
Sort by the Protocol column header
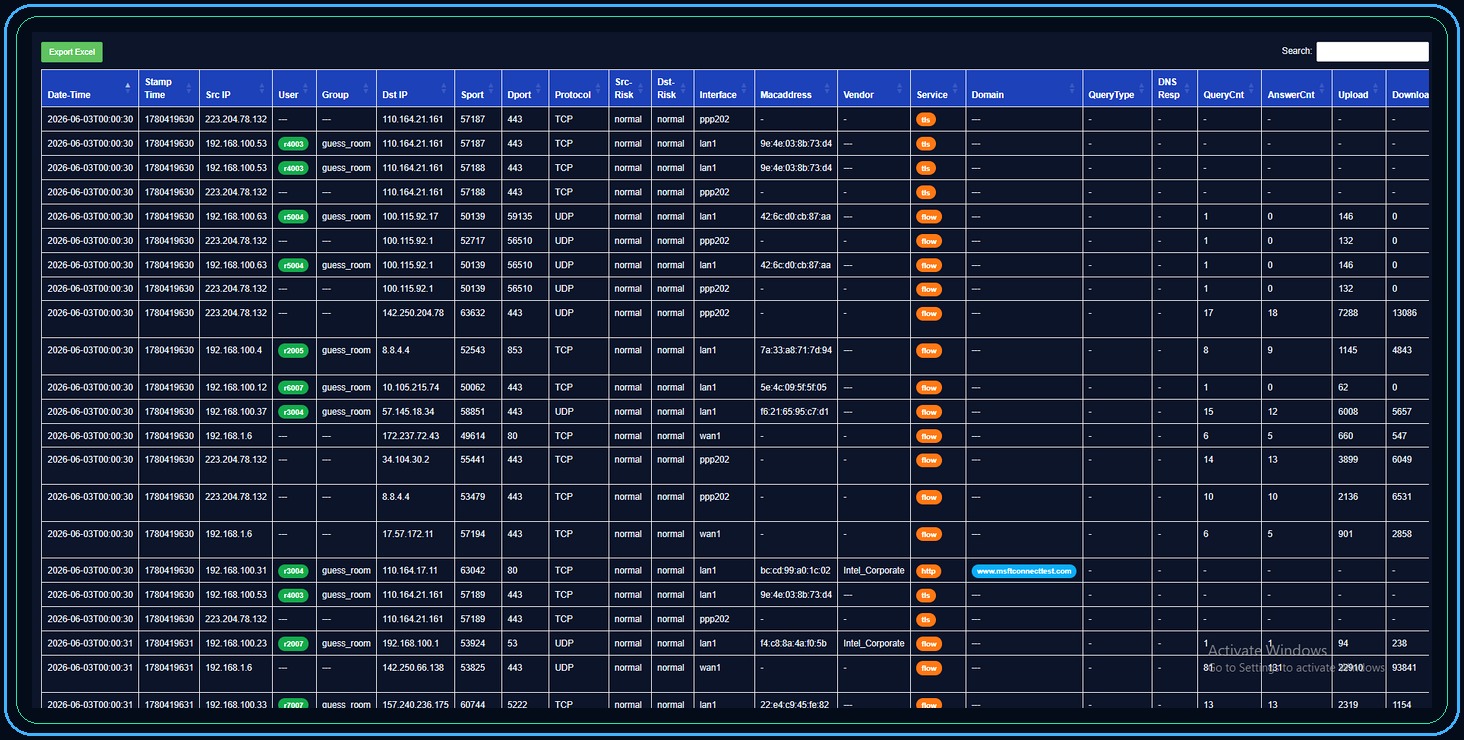[x=578, y=88]
